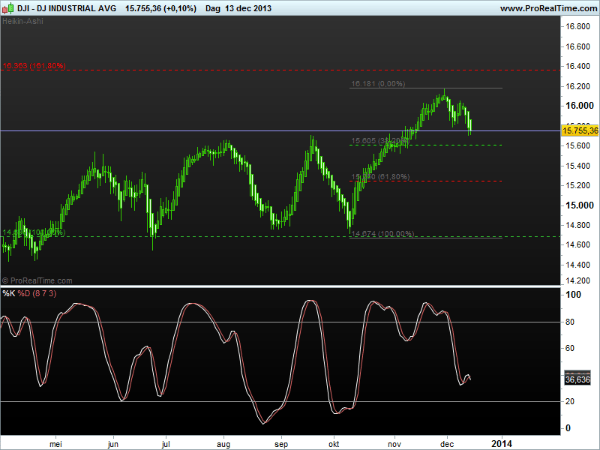Image resolution: width=600 pixels, height=450 pixels.
Task: Click the 20 level on the stochastic axis
Action: [570, 401]
